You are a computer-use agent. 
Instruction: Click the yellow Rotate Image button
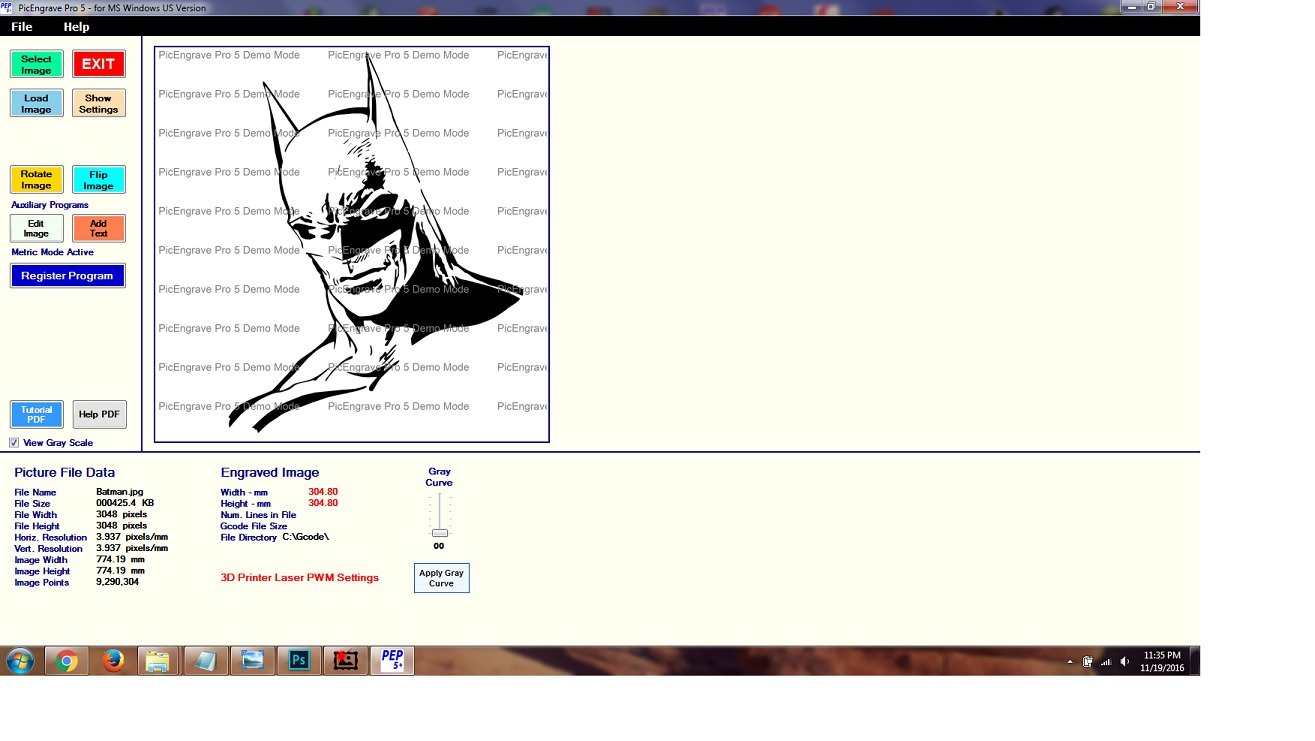click(37, 179)
